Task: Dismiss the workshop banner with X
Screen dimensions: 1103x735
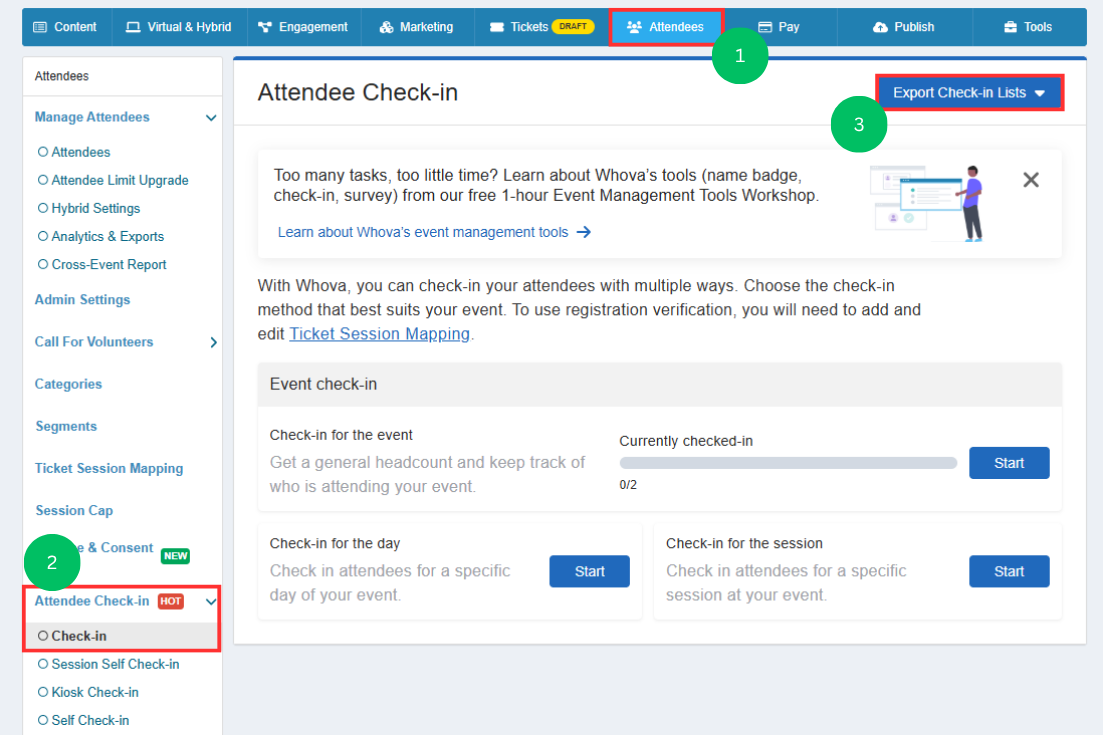Action: pos(1031,180)
